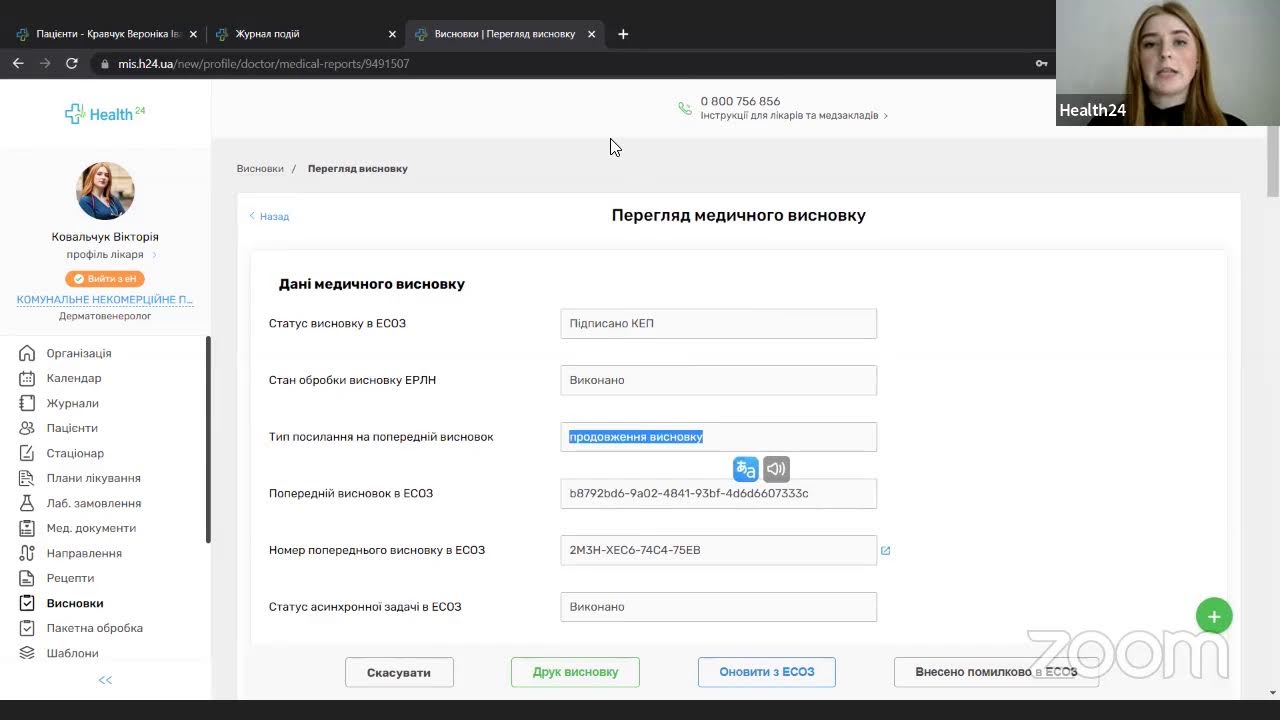Screen dimensions: 1280x720
Task: Close the Пацієнти browser tab
Action: 193,34
